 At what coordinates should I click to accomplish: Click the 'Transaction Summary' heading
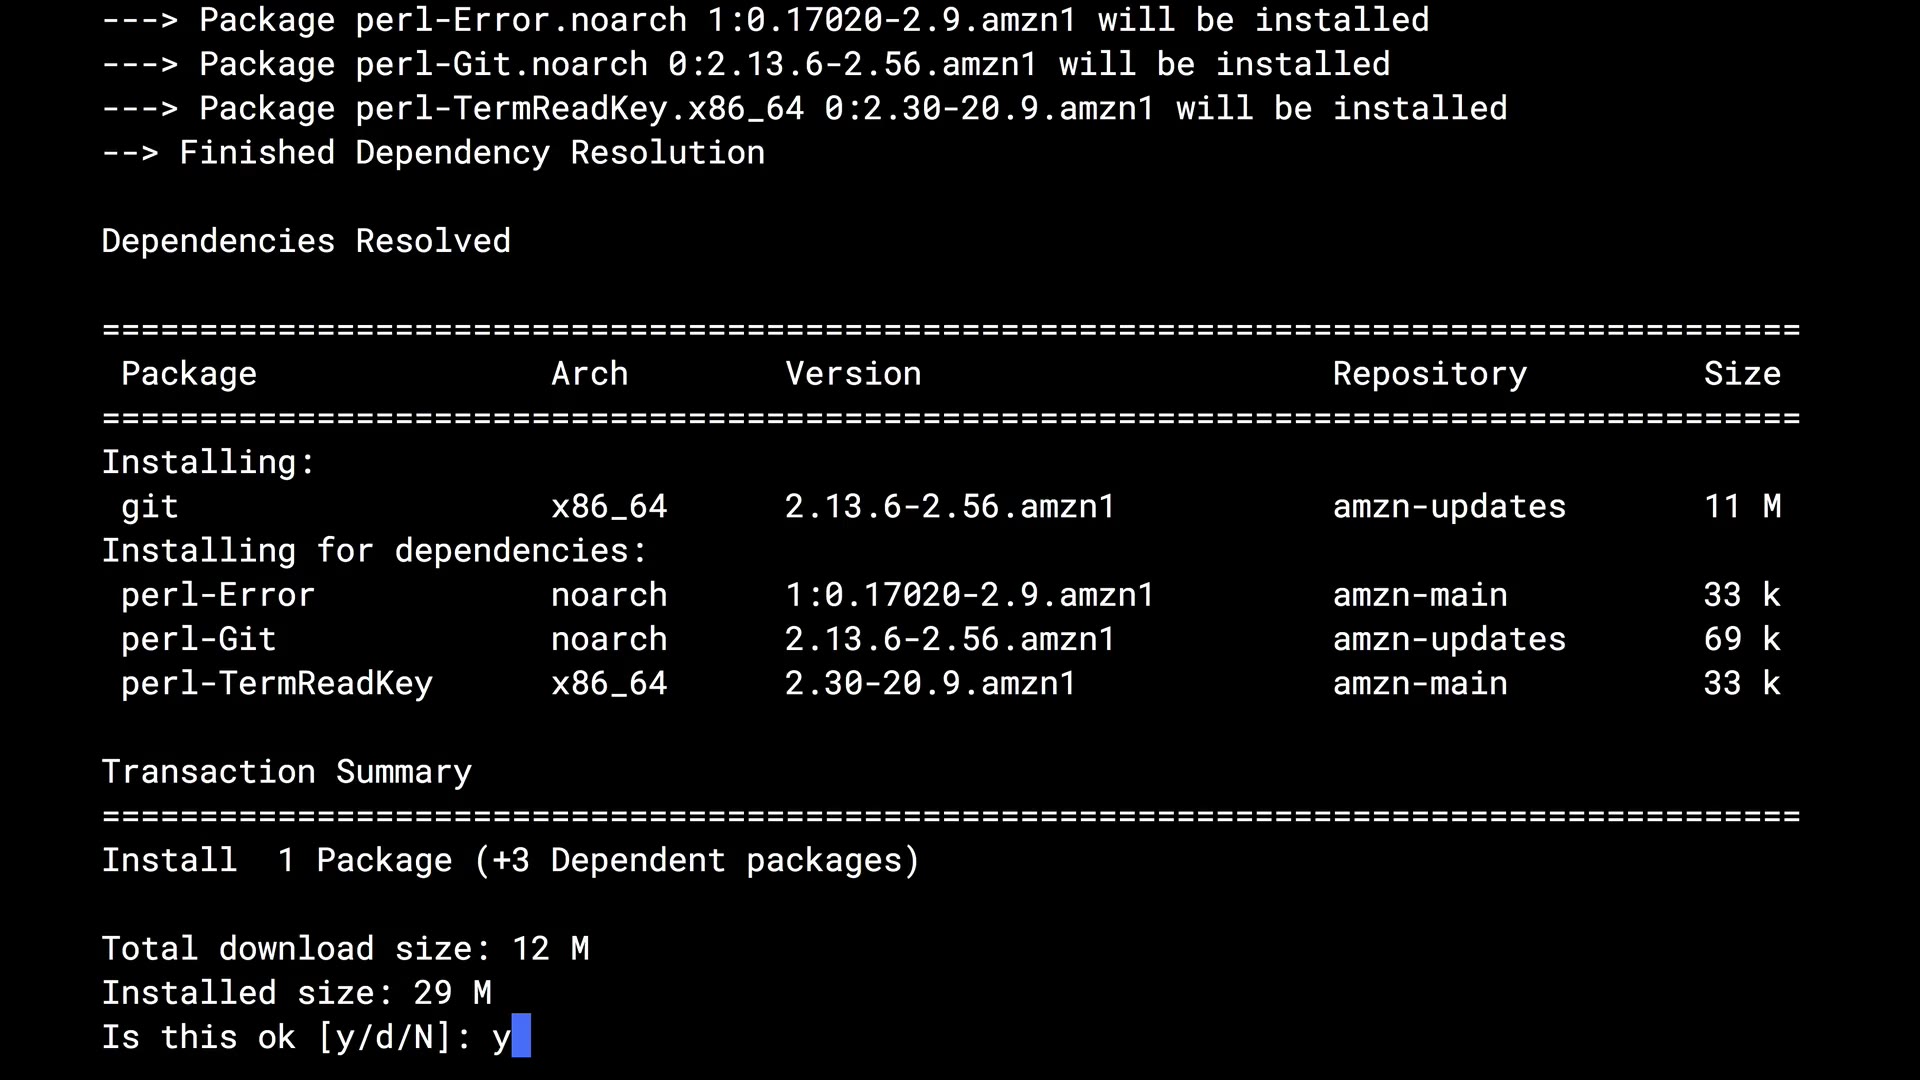pos(286,772)
